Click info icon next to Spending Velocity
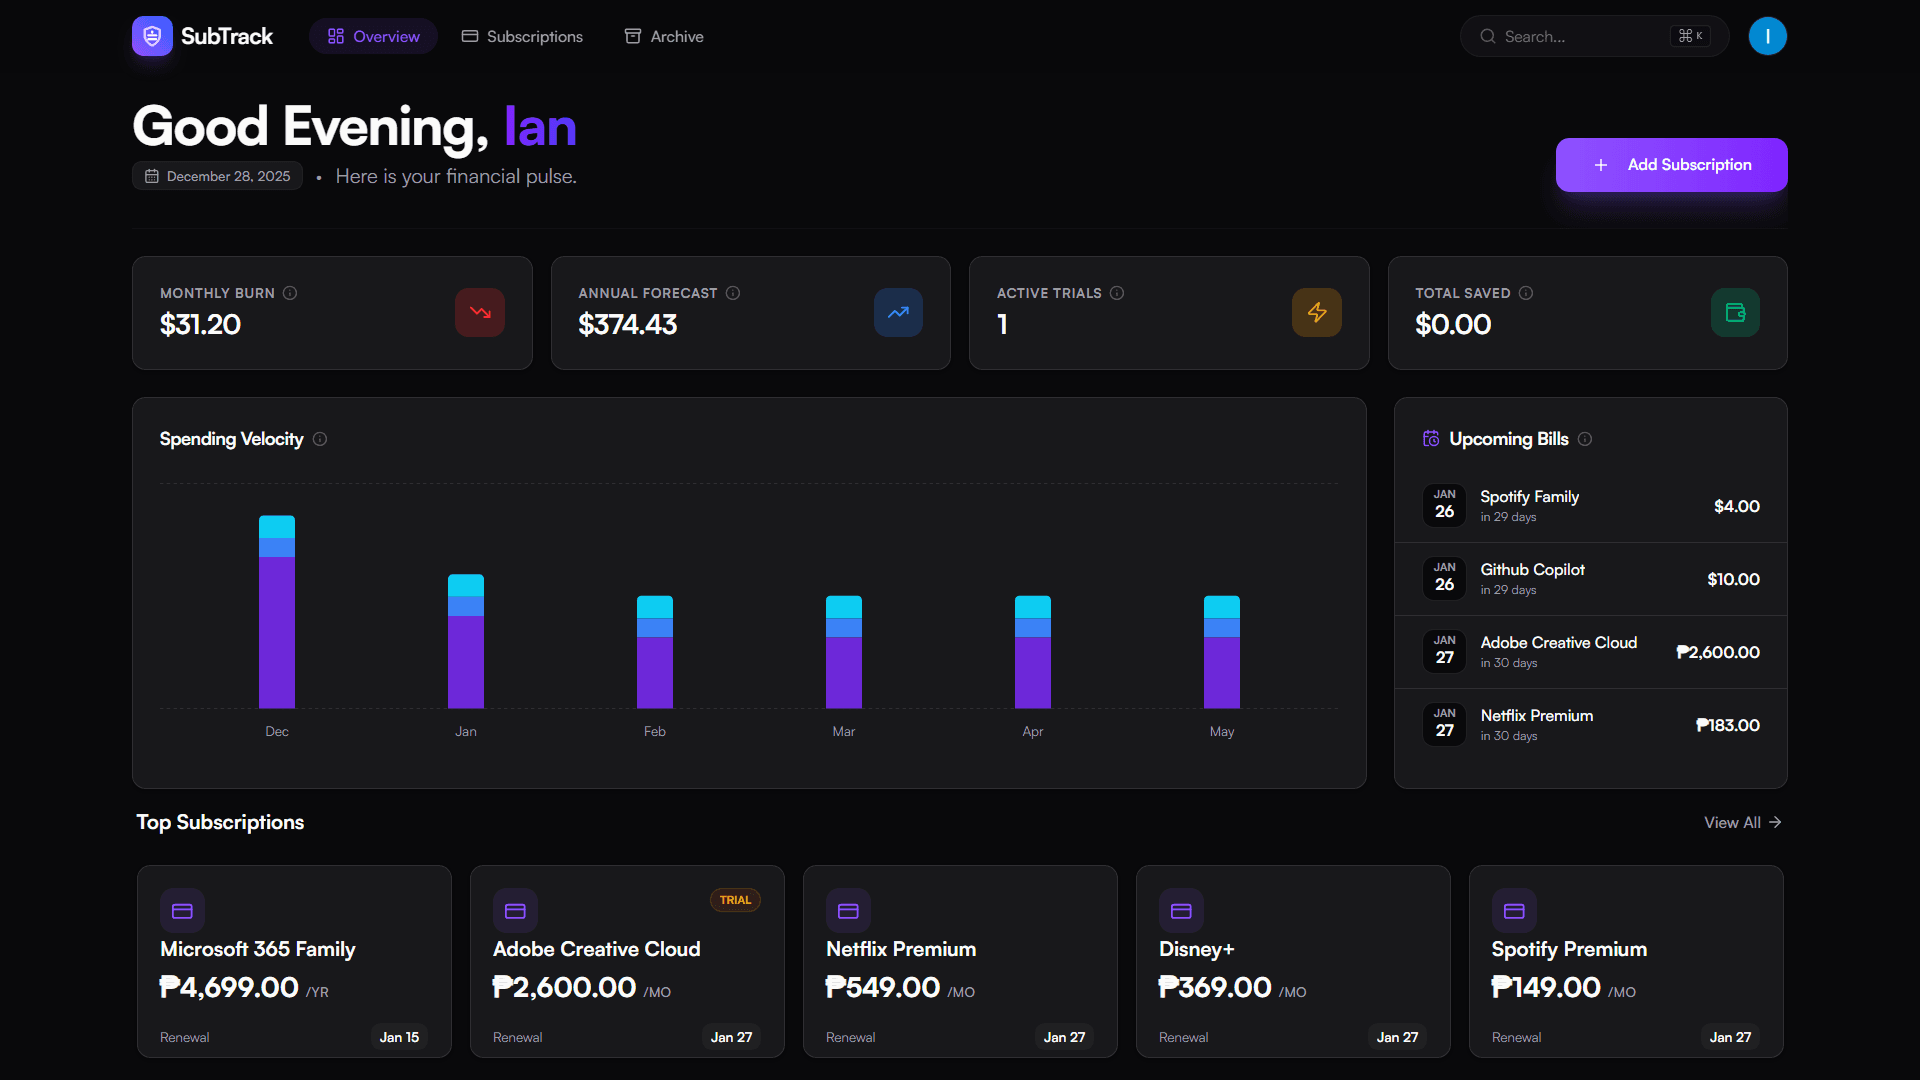Viewport: 1920px width, 1080px height. [x=320, y=439]
